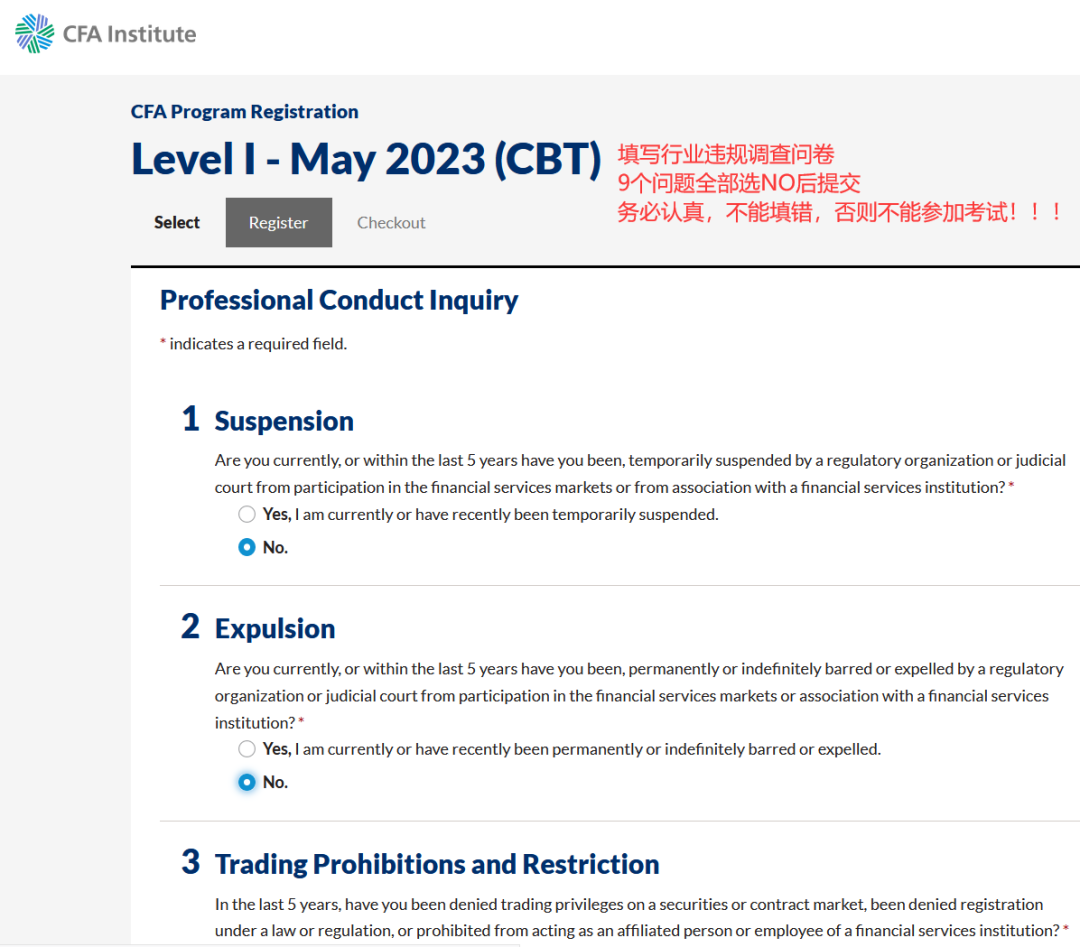1080x947 pixels.
Task: Select No for Expulsion question
Action: [247, 782]
